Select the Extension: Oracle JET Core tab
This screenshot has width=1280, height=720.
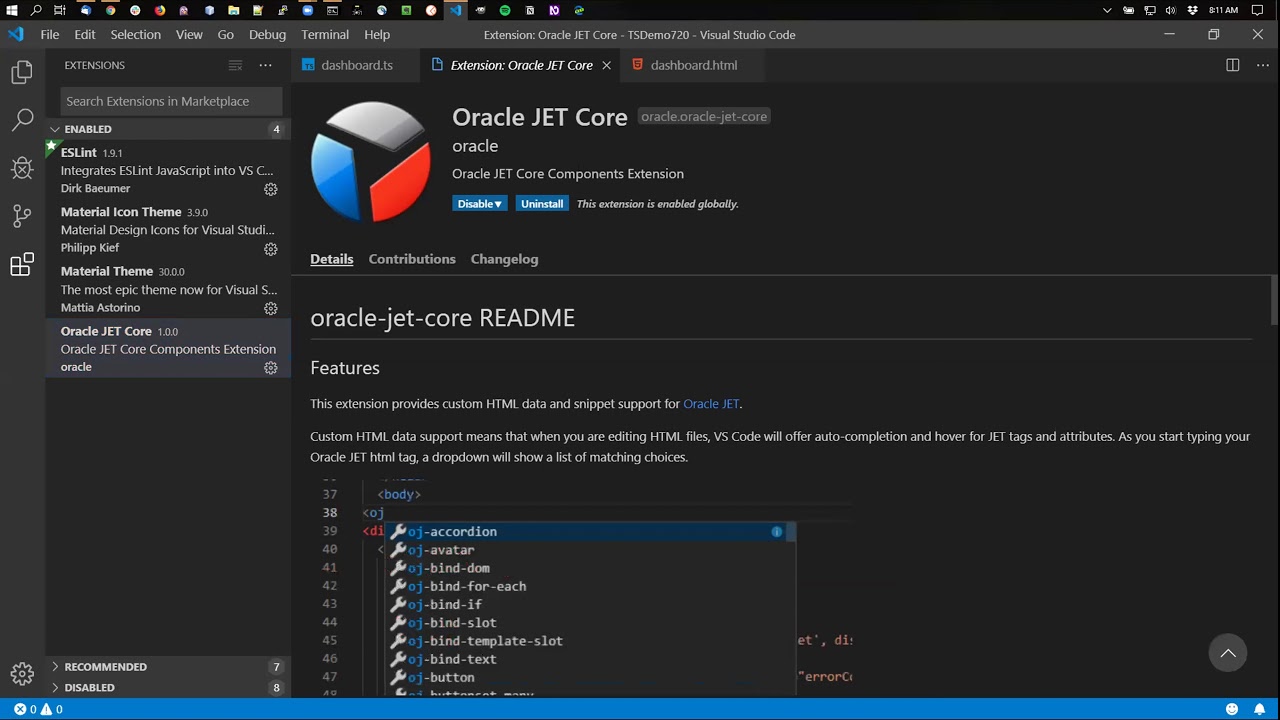[x=521, y=65]
